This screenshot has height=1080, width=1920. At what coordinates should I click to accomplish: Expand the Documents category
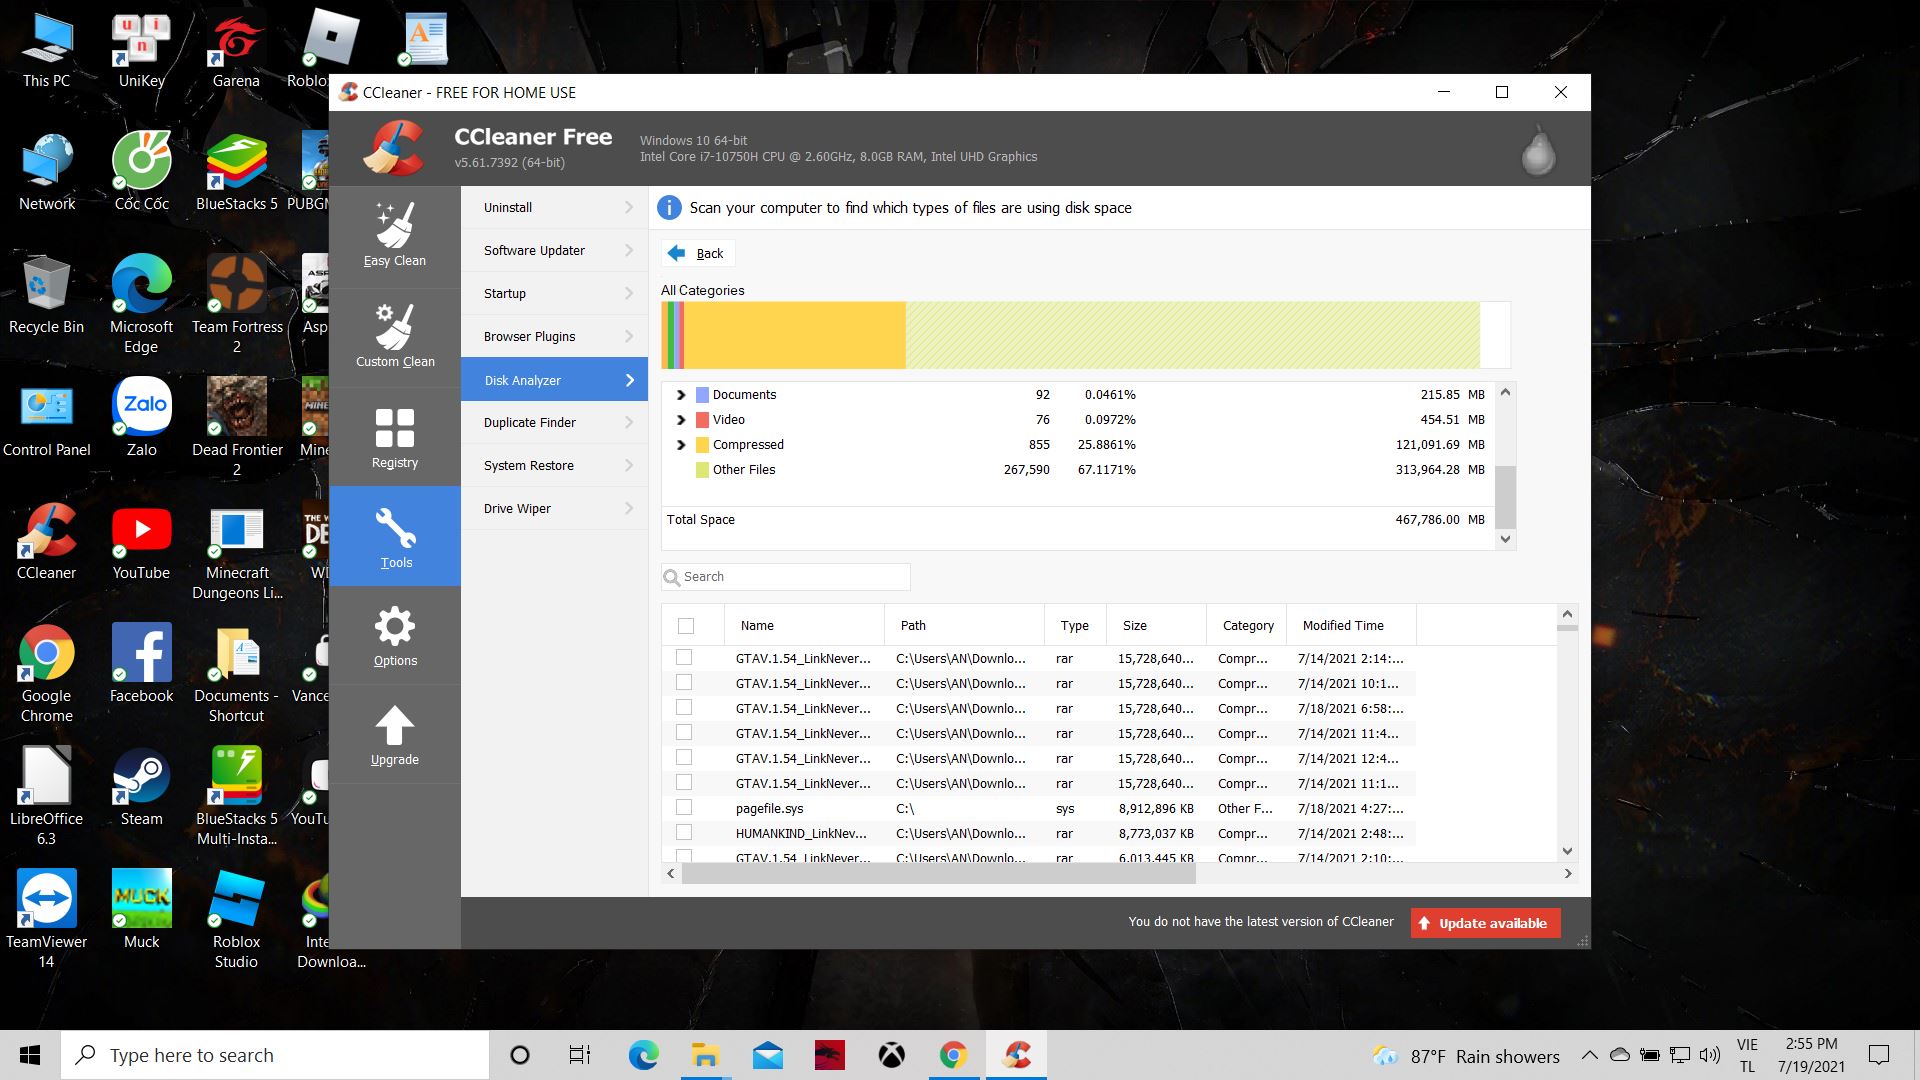(680, 394)
